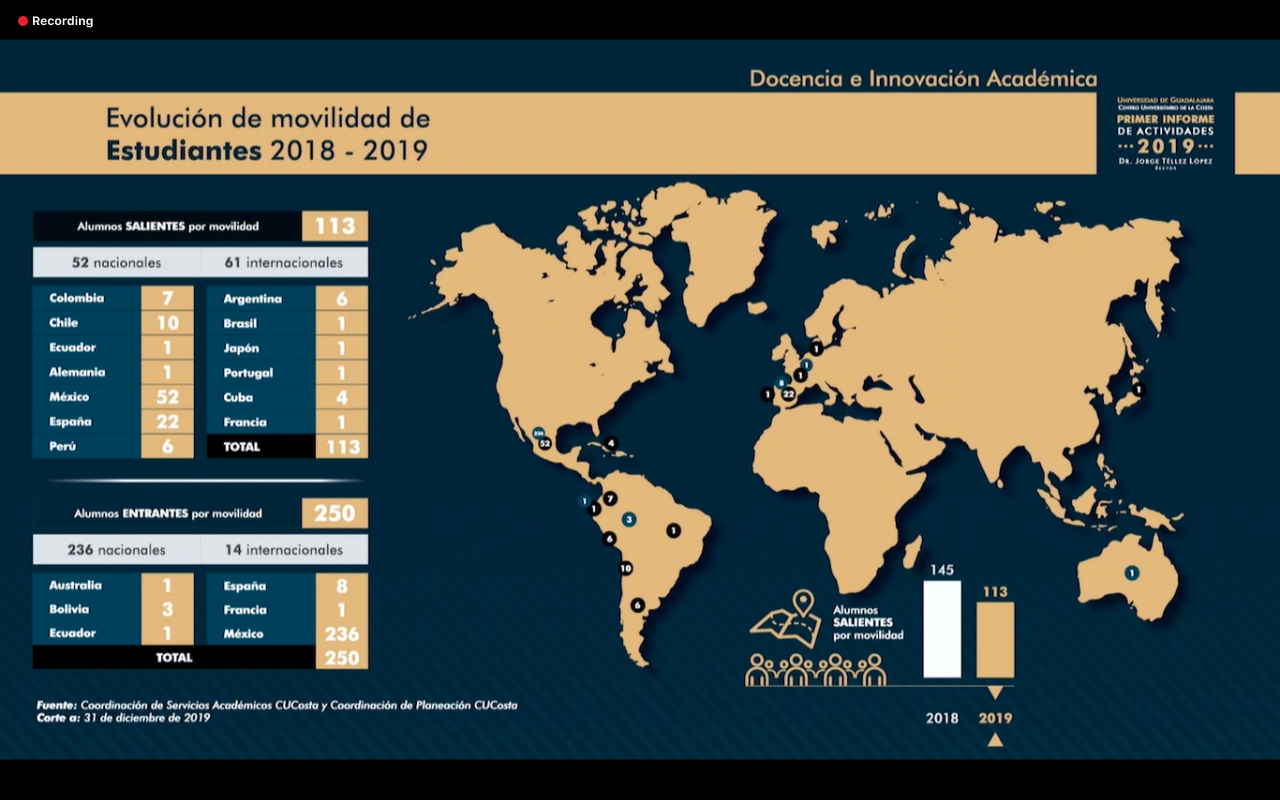Select the 52 nacionales cell

[116, 263]
